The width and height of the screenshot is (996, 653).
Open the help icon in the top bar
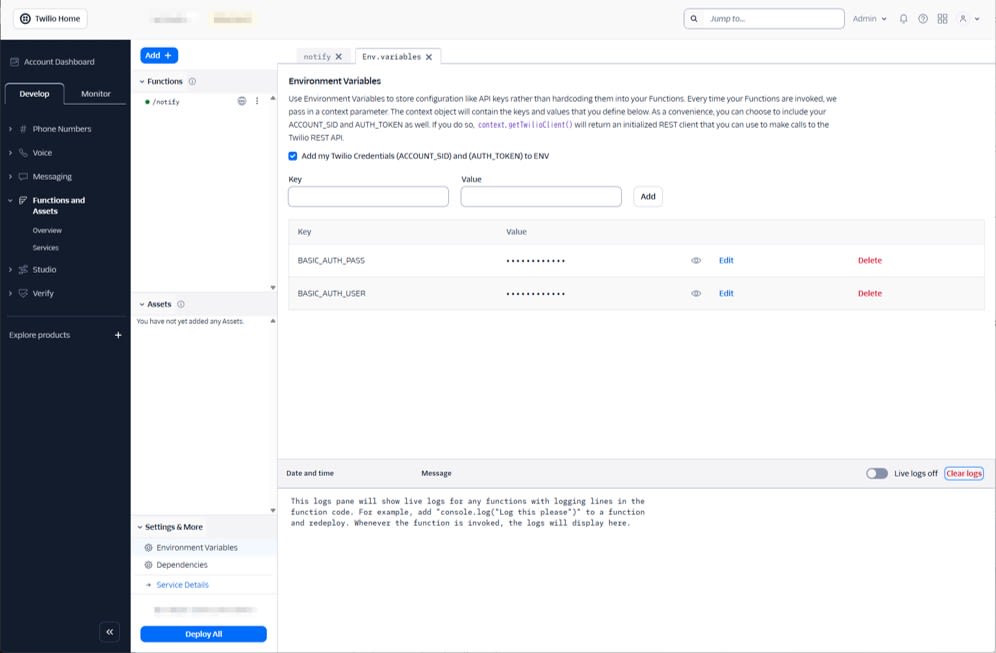click(922, 18)
